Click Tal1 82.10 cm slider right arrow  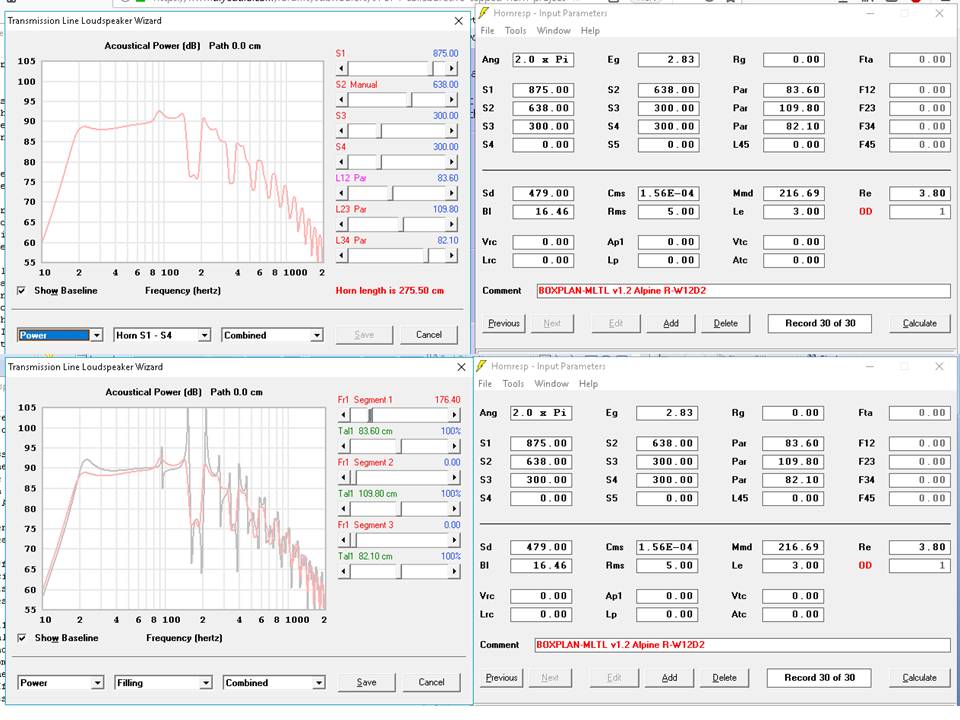click(x=454, y=571)
